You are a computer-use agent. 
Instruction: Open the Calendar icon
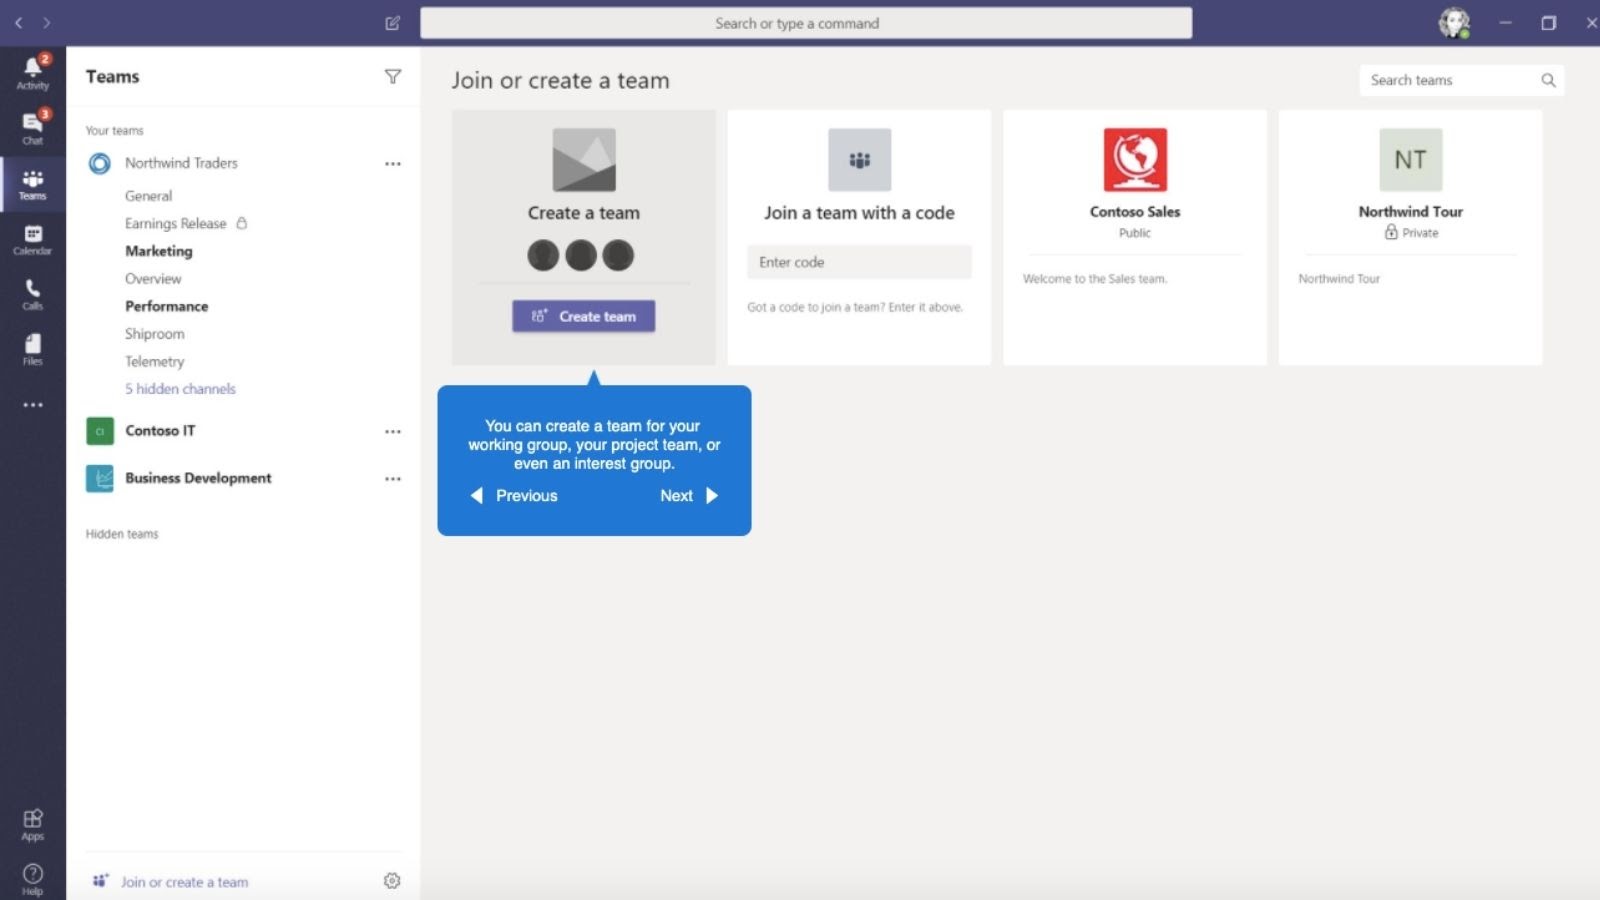click(x=32, y=240)
